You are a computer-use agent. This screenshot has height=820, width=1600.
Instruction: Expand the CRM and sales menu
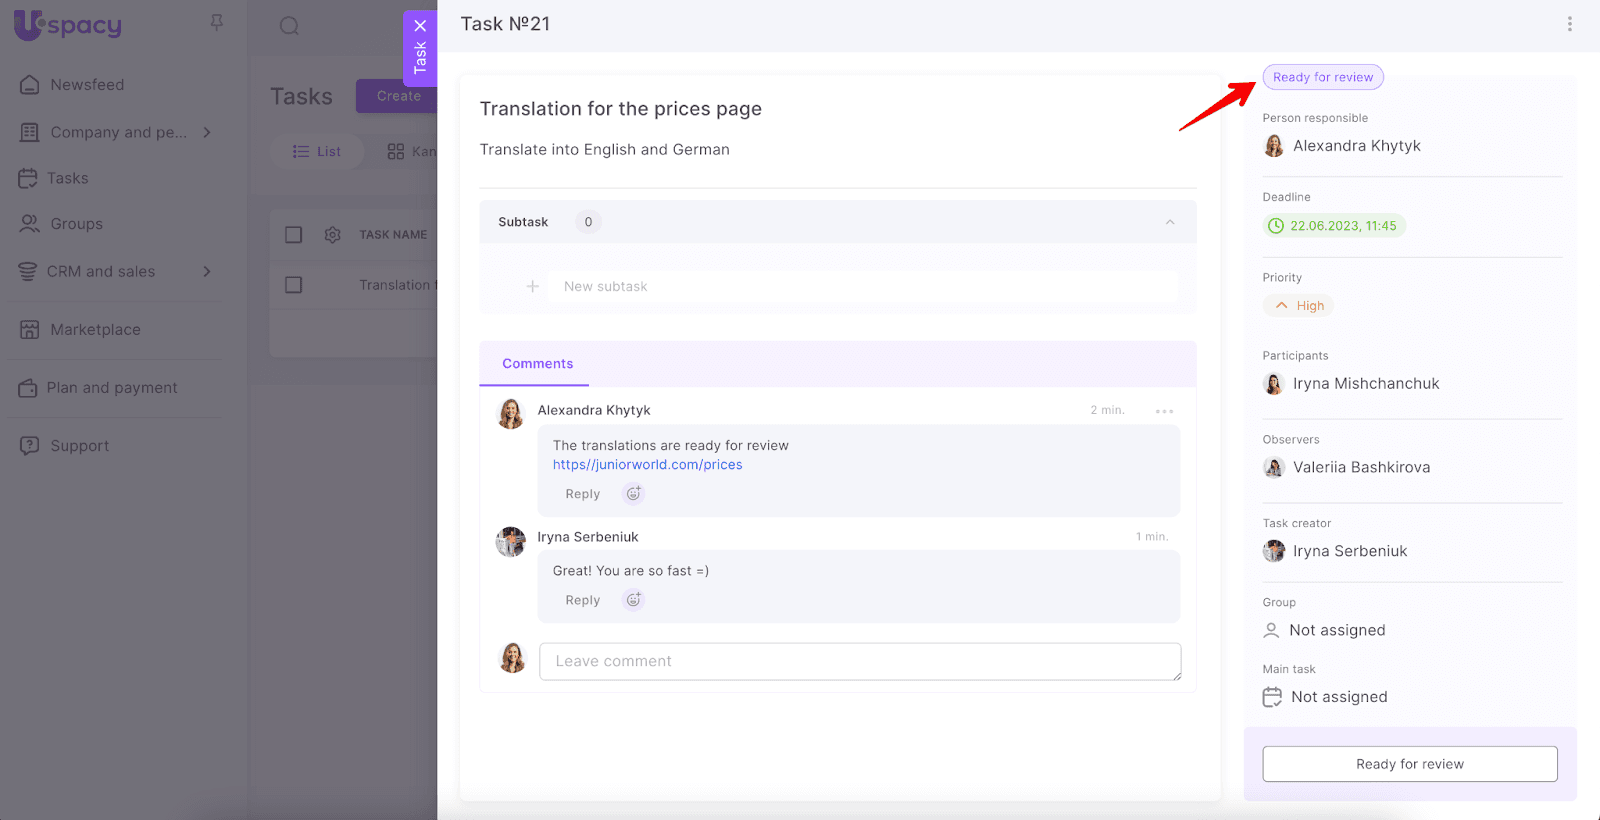click(x=207, y=271)
